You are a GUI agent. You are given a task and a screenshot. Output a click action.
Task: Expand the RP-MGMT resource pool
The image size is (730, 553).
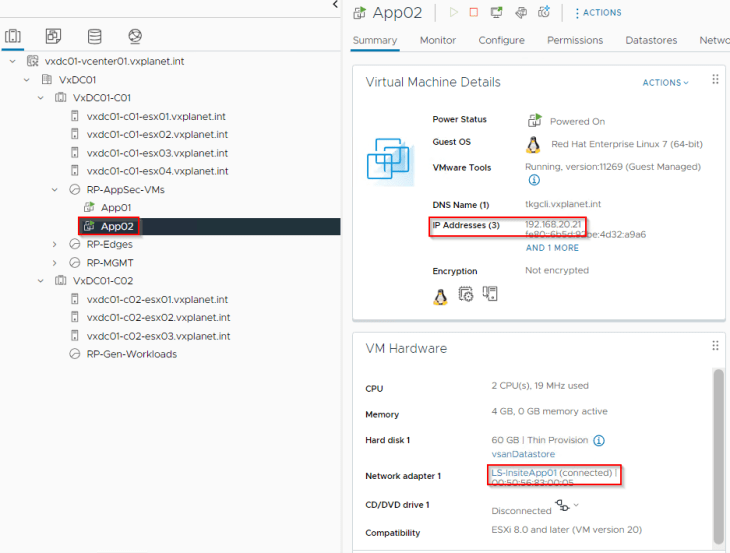tap(54, 263)
